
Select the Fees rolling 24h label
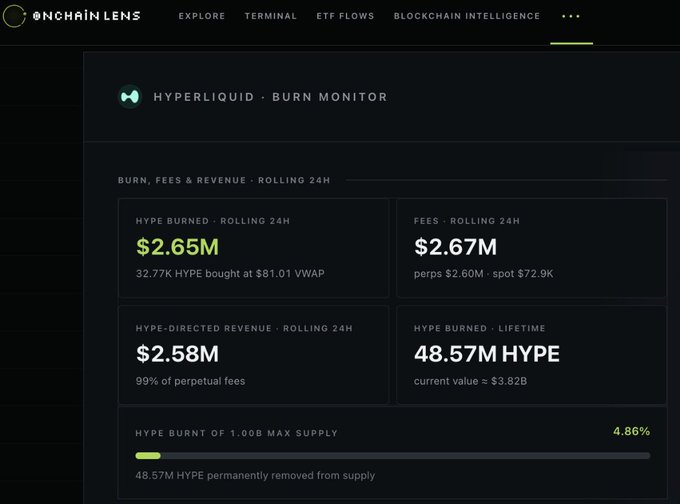(467, 221)
